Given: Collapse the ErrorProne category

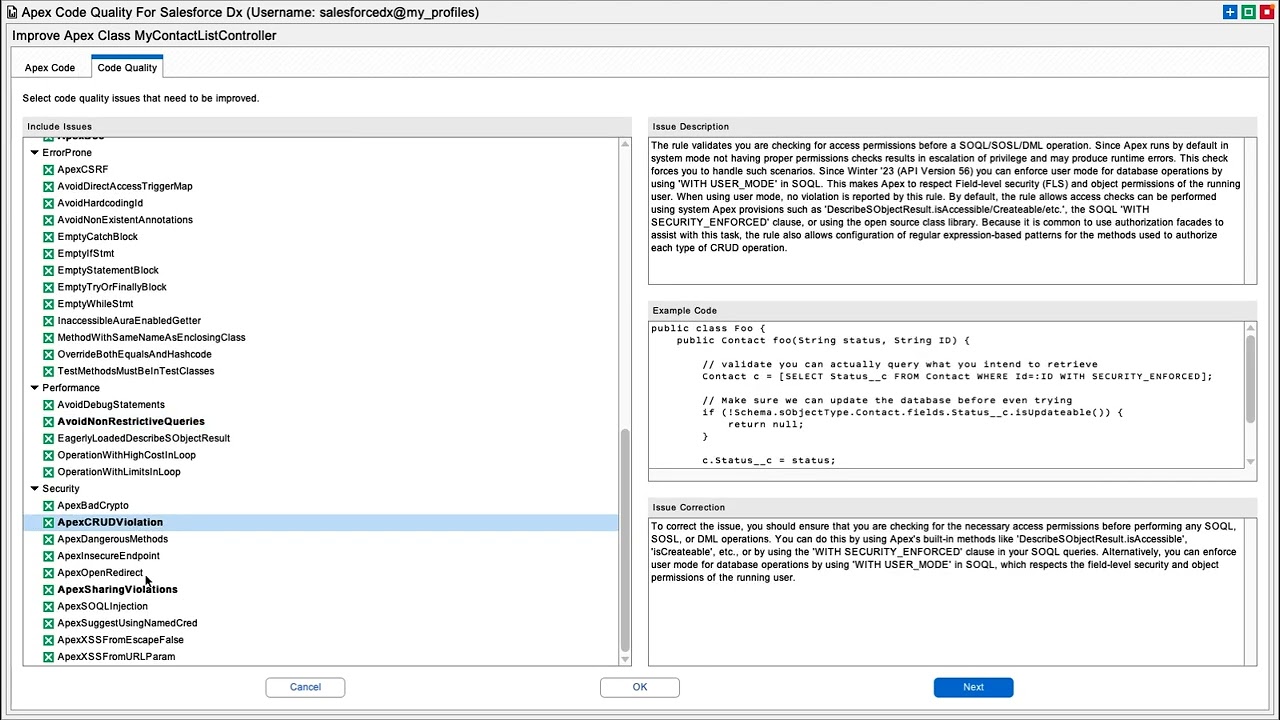Looking at the screenshot, I should pos(34,153).
